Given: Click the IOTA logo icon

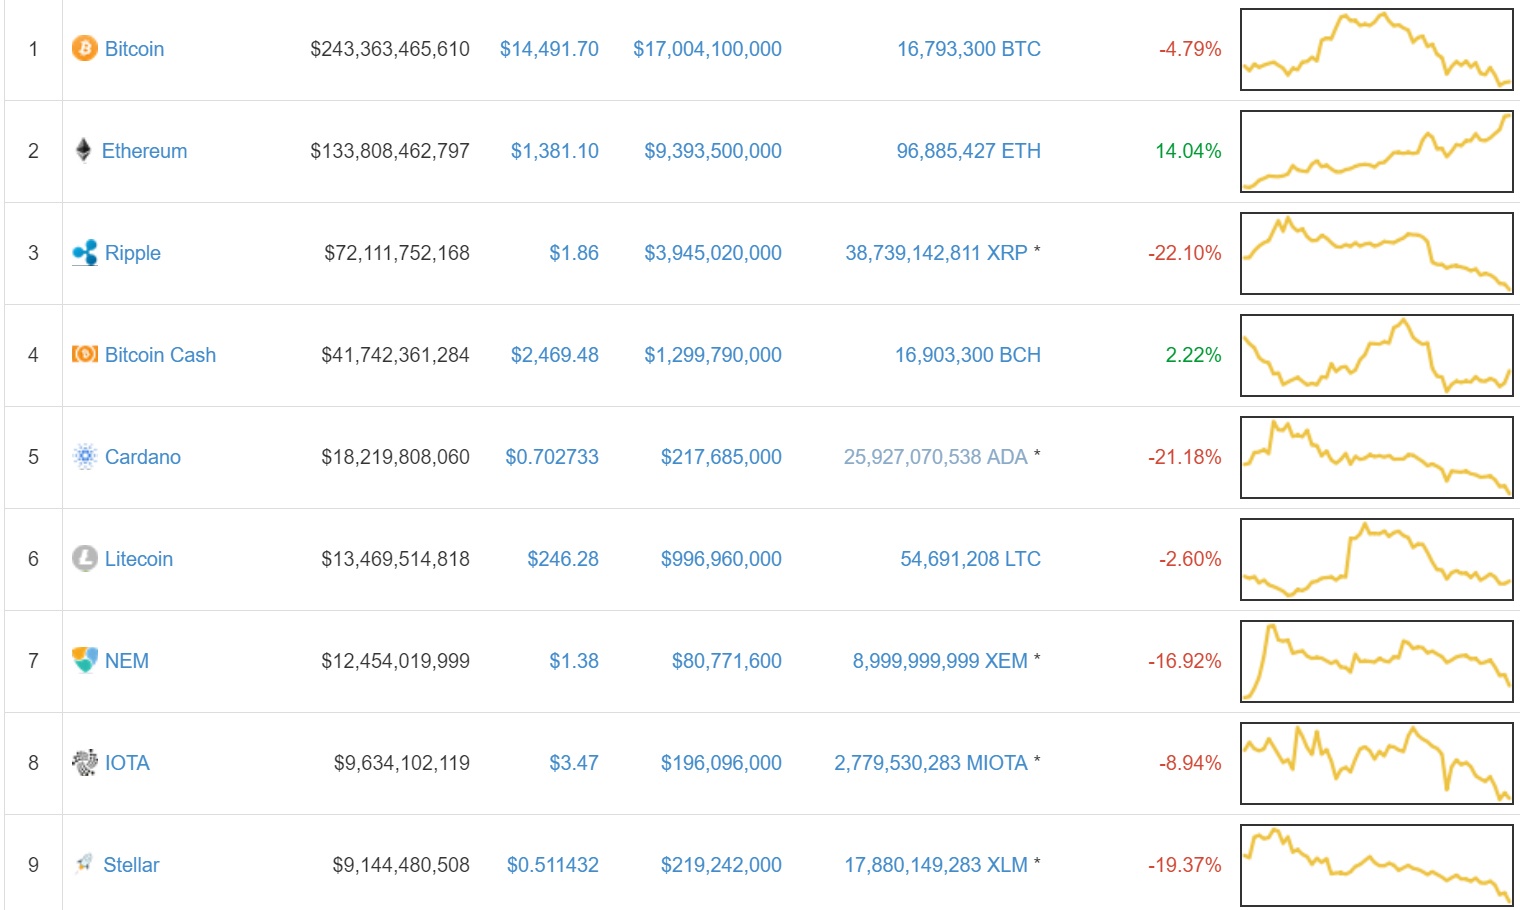Looking at the screenshot, I should (85, 763).
